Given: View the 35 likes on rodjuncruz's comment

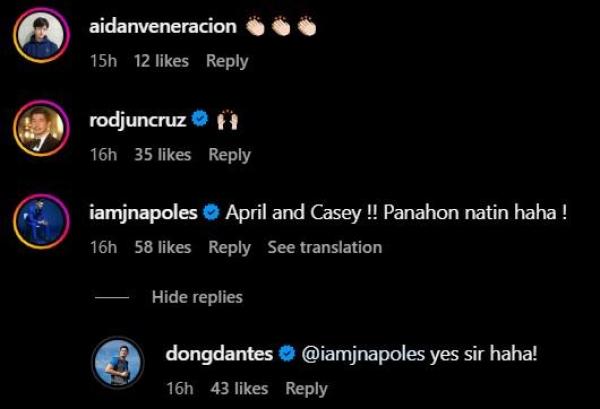Looking at the screenshot, I should [x=162, y=155].
